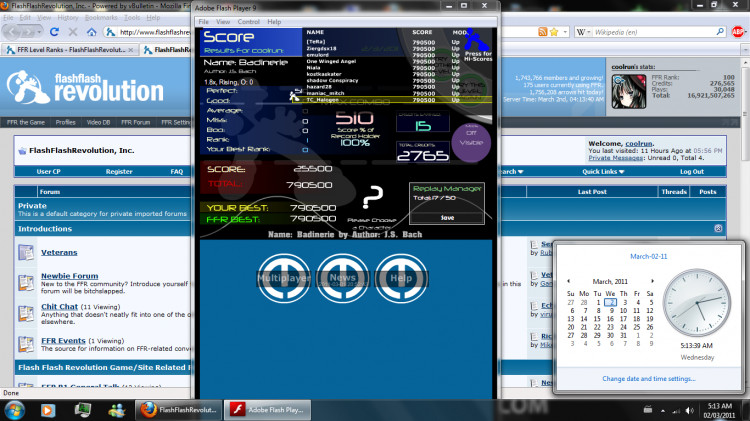This screenshot has height=421, width=750.
Task: Open Video DB nav item
Action: pos(99,122)
